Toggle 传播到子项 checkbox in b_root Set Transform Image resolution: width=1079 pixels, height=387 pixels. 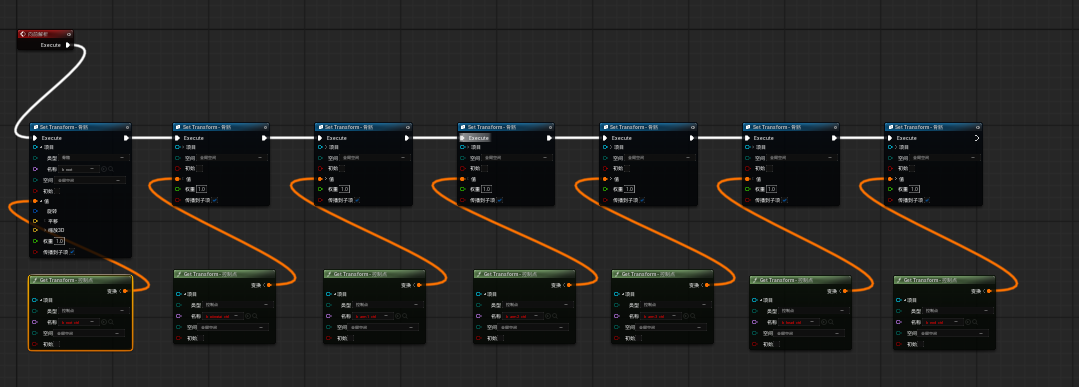click(x=72, y=252)
